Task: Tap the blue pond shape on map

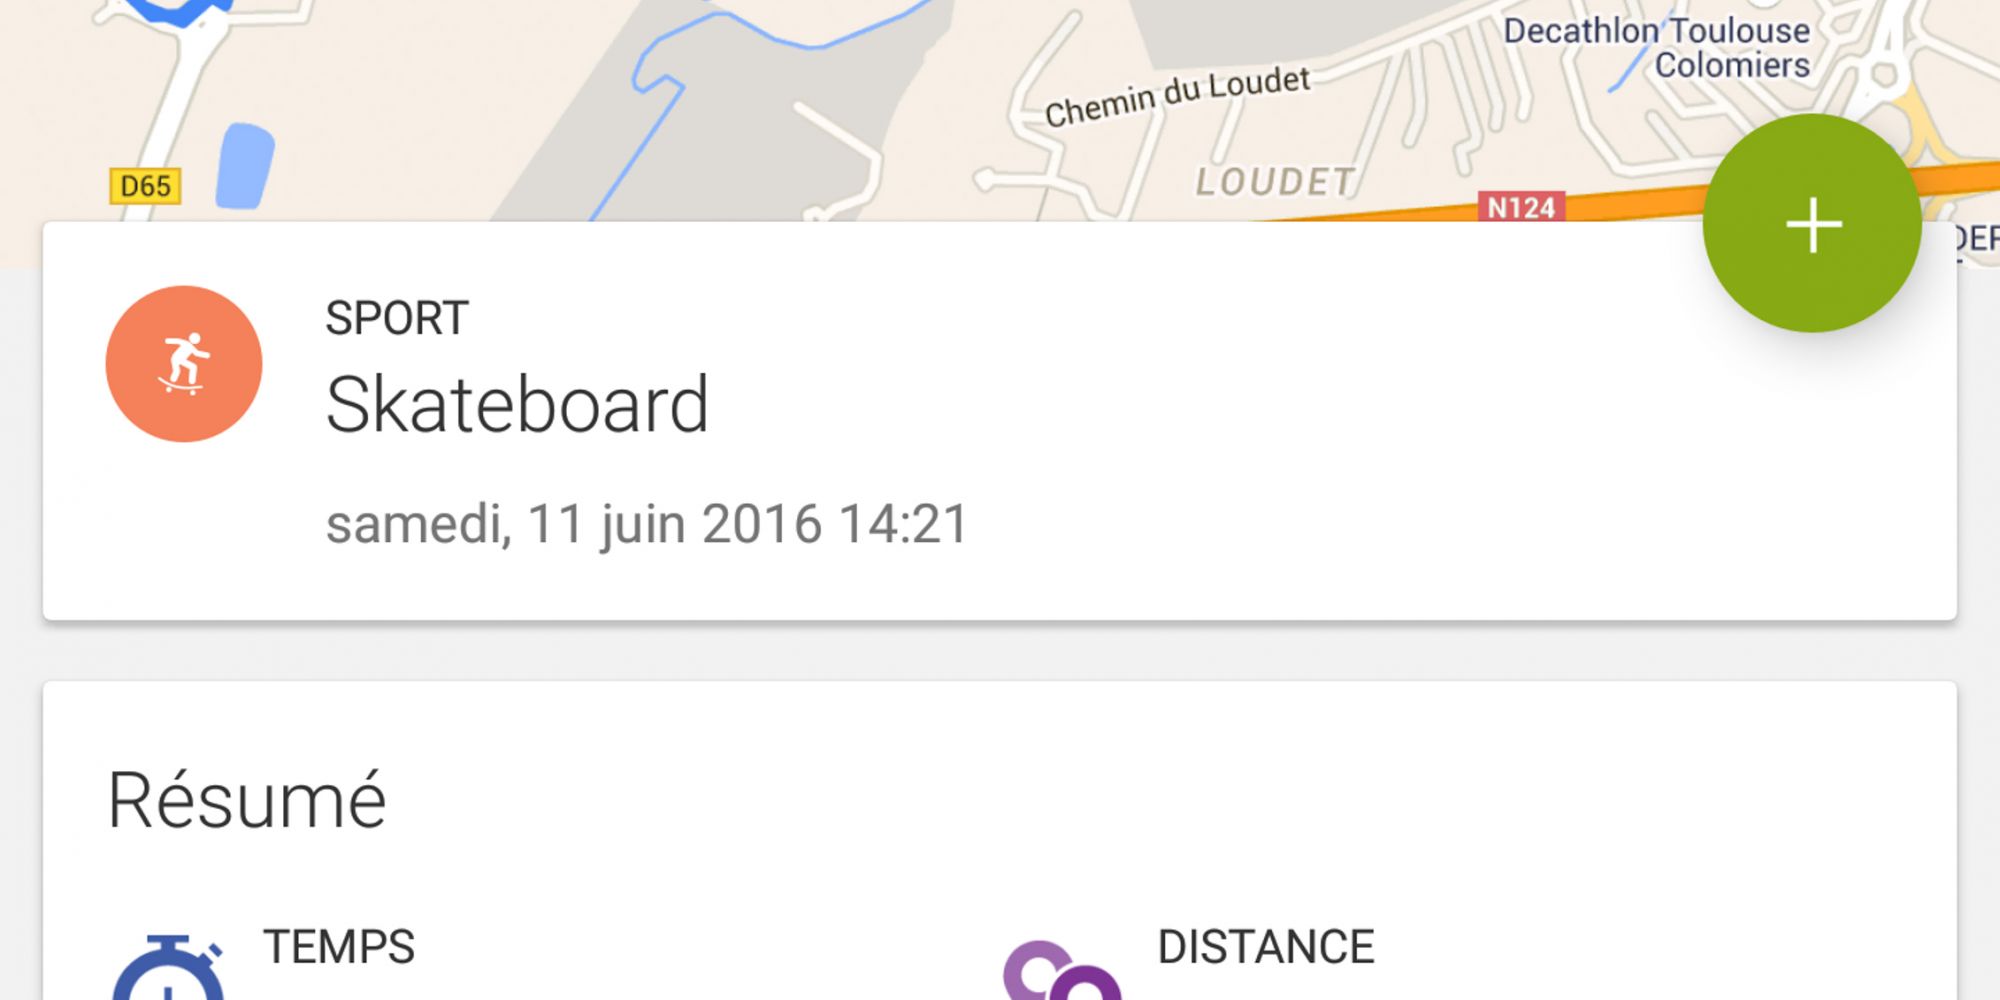Action: coord(245,166)
